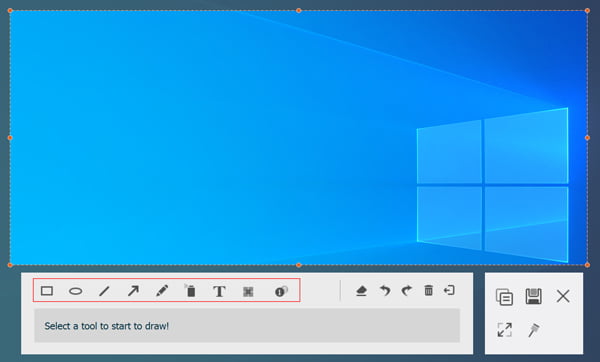
Task: Redo the last undone action
Action: pyautogui.click(x=407, y=291)
